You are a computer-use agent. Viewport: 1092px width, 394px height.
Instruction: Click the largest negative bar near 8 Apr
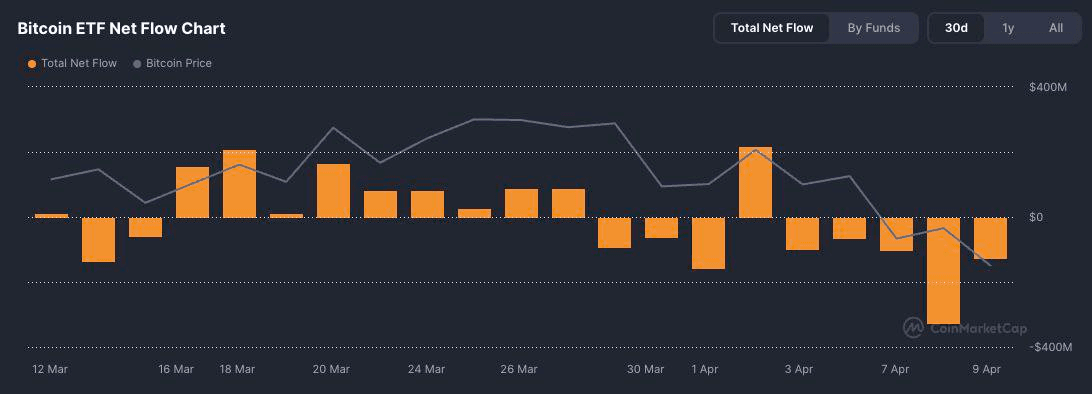[944, 271]
